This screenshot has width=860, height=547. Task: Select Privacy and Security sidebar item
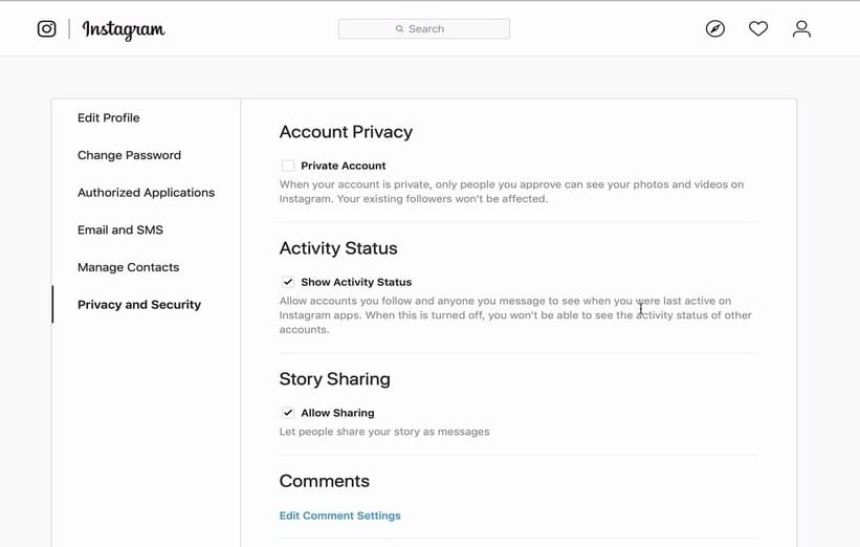tap(139, 304)
